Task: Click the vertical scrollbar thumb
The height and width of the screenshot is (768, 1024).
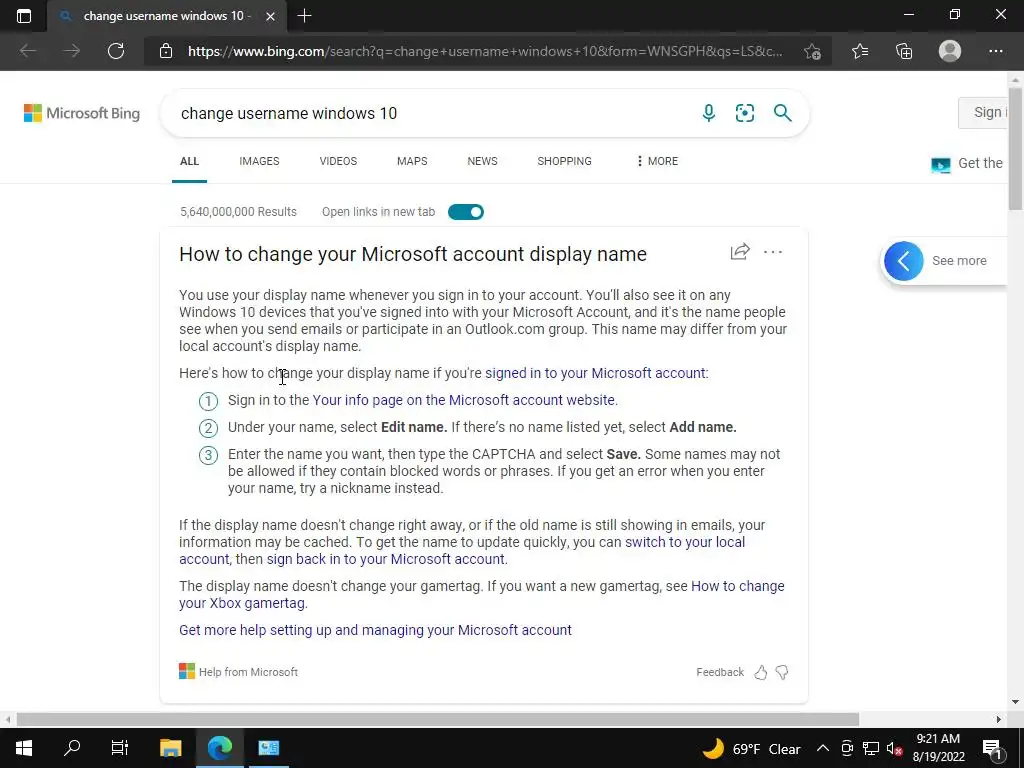Action: tap(1015, 147)
